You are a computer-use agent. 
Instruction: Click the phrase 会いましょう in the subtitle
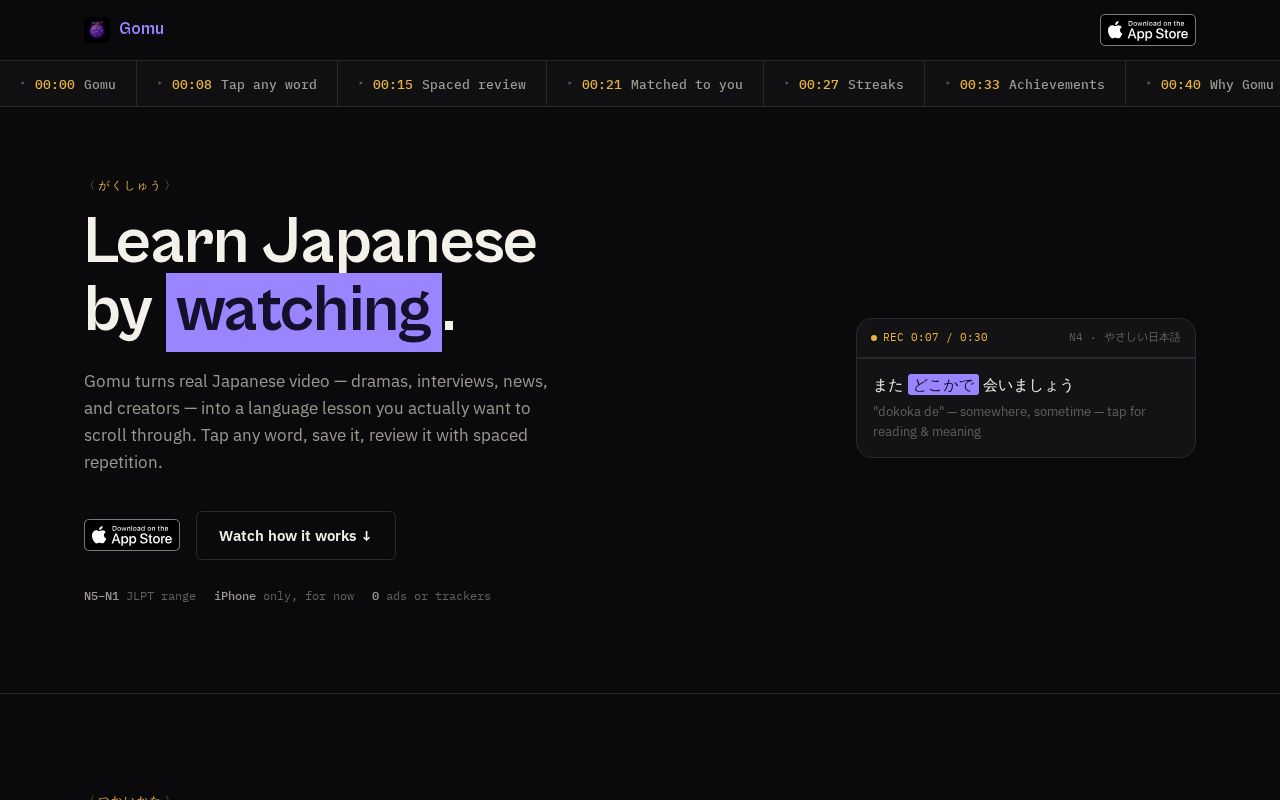(1028, 385)
